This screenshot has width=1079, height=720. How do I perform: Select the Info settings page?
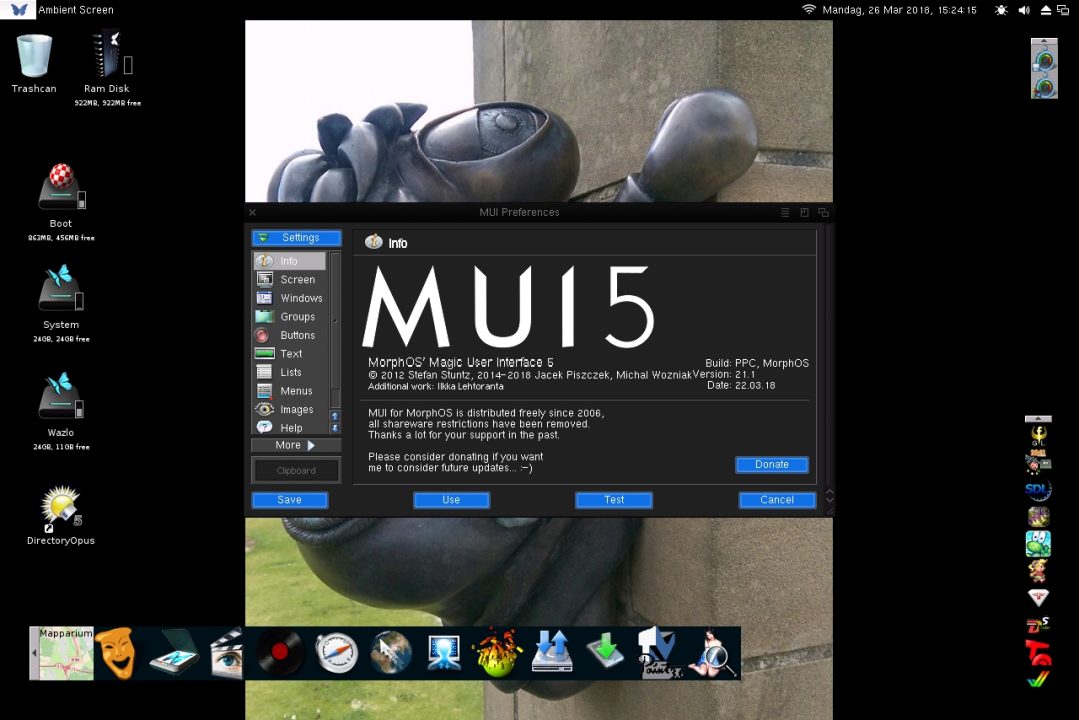pyautogui.click(x=290, y=261)
